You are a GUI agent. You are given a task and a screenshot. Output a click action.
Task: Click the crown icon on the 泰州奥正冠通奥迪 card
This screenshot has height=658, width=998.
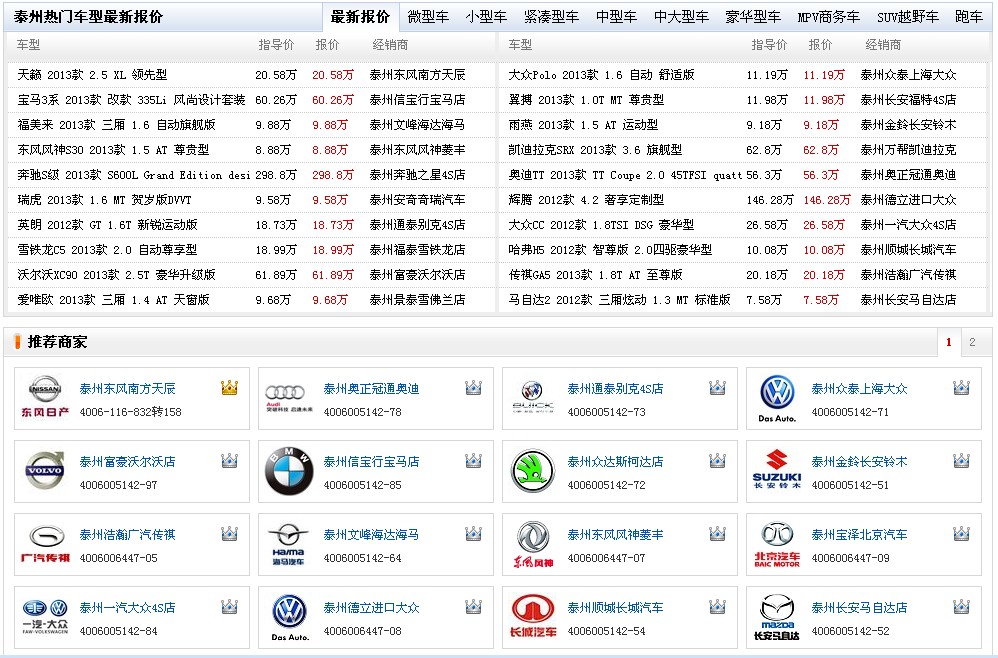473,387
